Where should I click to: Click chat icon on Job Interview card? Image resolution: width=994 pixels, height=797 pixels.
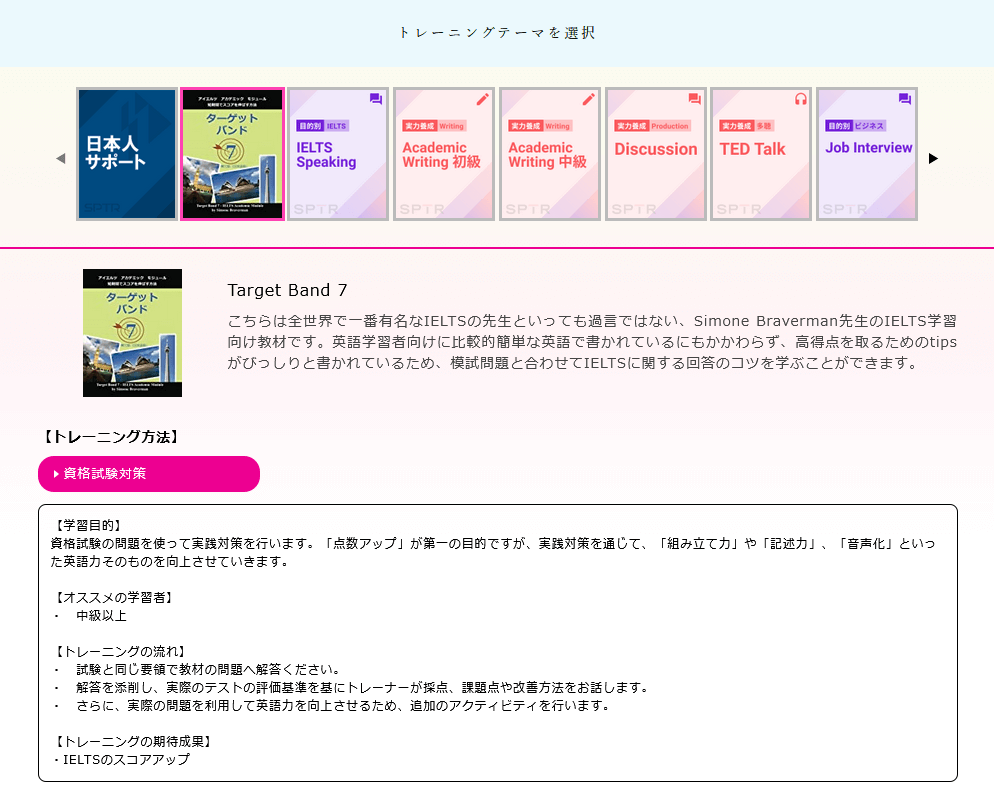coord(905,99)
